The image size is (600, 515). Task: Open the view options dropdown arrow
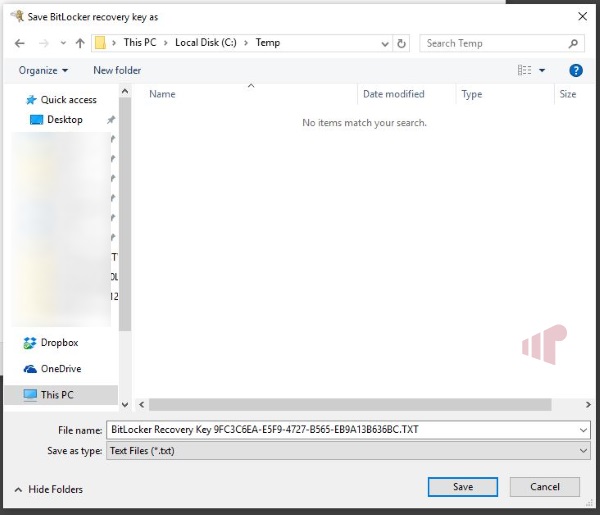coord(542,70)
